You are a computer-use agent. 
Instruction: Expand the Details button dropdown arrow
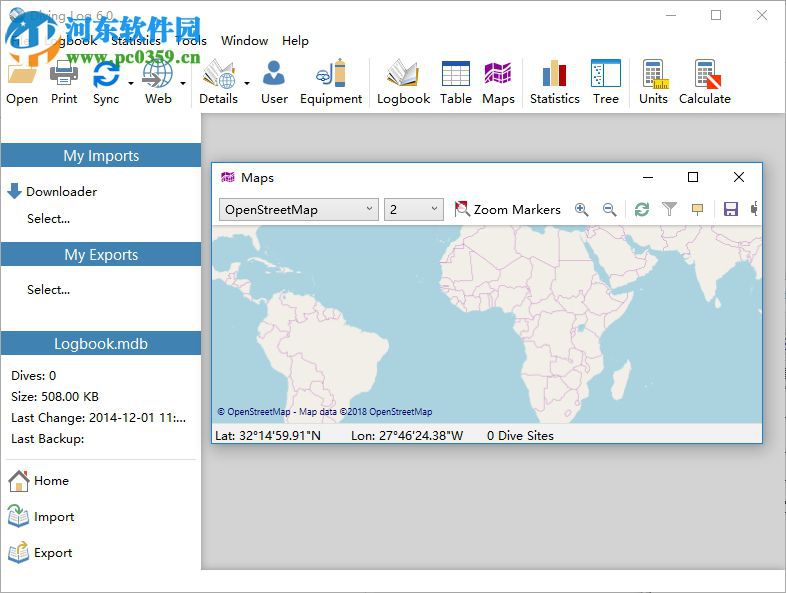click(247, 84)
